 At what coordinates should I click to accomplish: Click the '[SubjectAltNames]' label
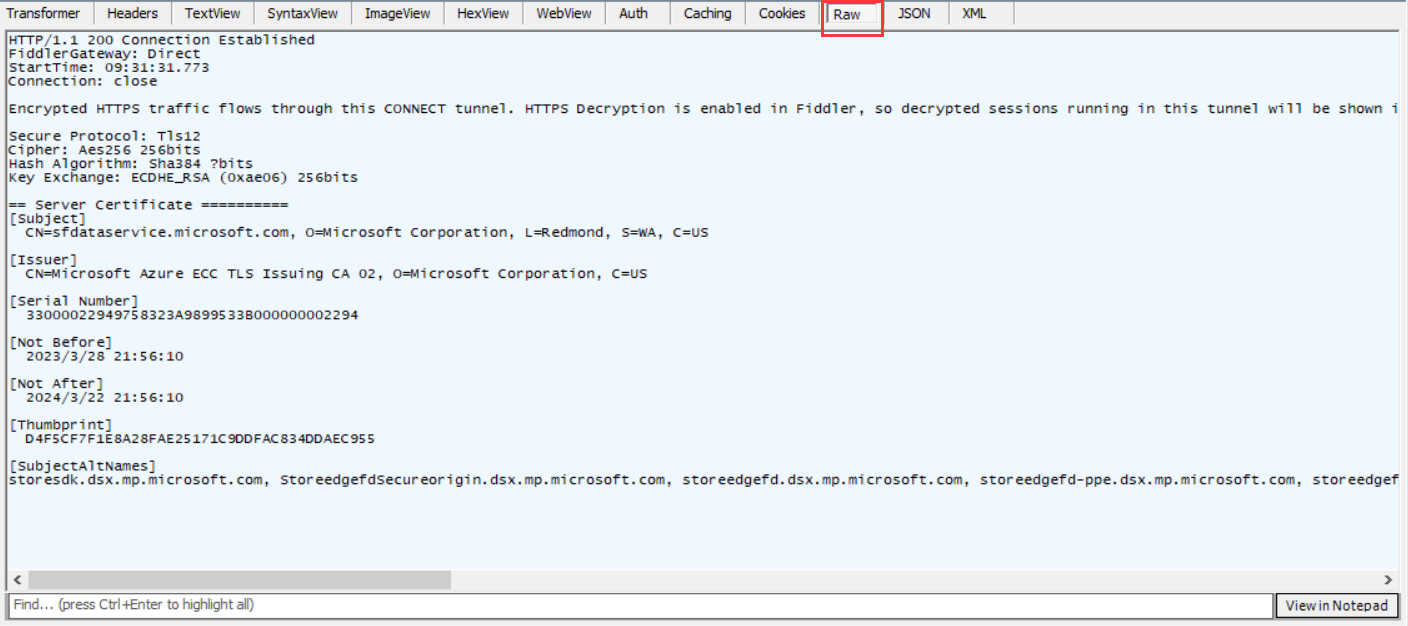82,466
